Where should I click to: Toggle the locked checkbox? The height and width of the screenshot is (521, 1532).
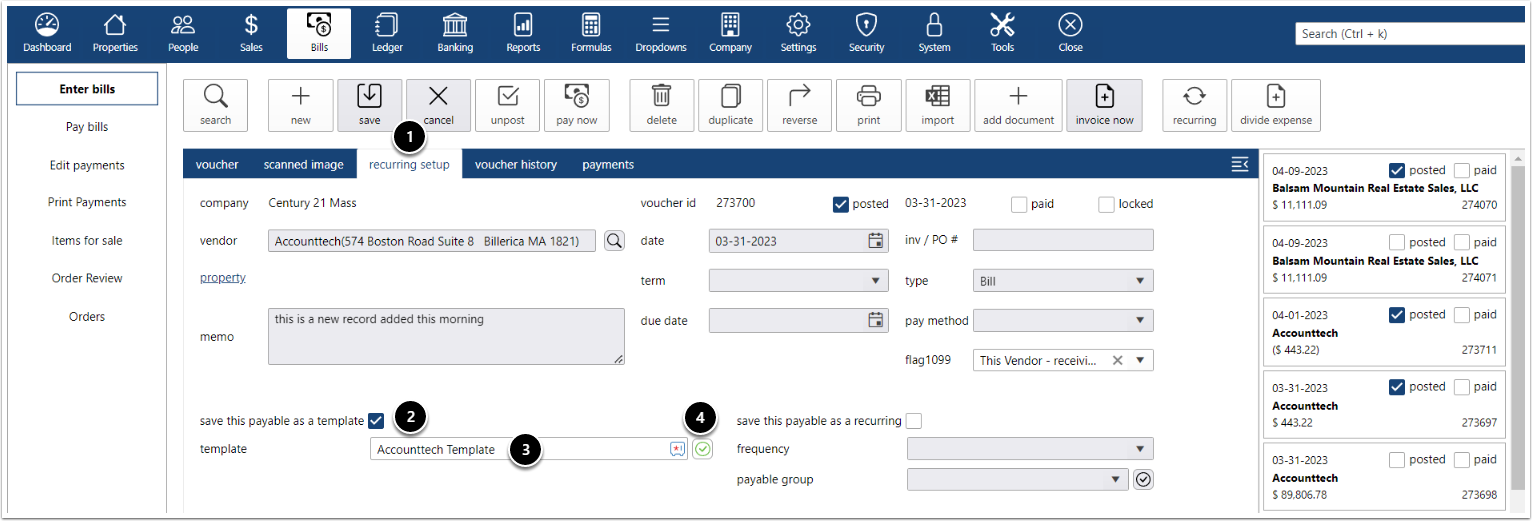(x=1106, y=204)
